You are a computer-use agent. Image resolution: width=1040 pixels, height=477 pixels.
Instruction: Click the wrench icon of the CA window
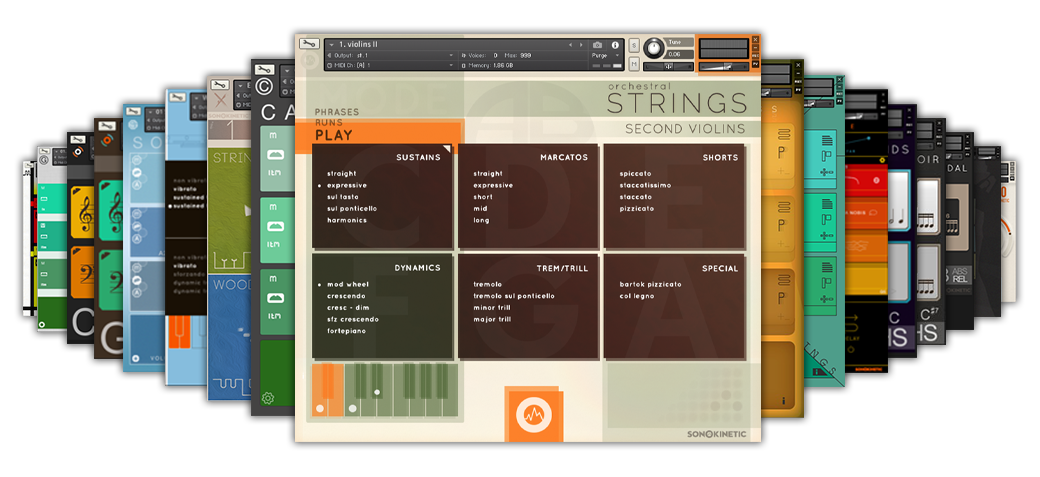coord(264,69)
